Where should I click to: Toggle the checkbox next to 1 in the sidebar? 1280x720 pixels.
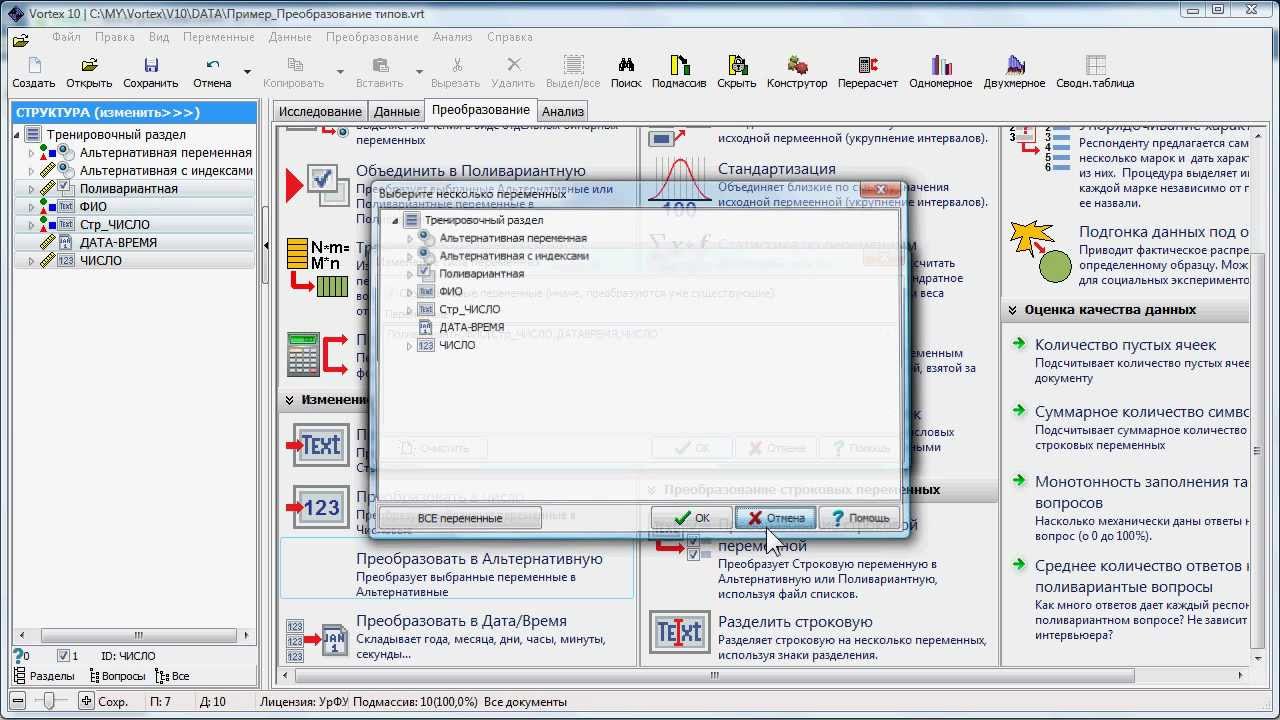tap(63, 656)
